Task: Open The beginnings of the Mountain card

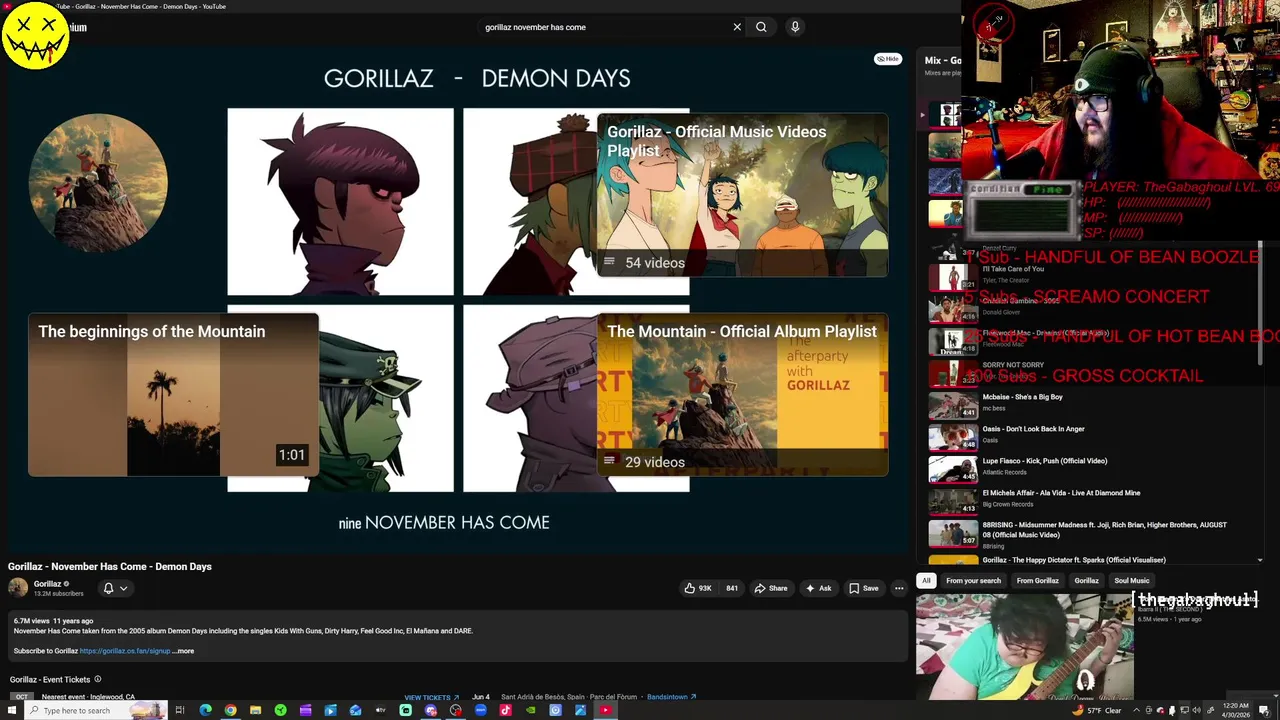Action: [x=173, y=395]
